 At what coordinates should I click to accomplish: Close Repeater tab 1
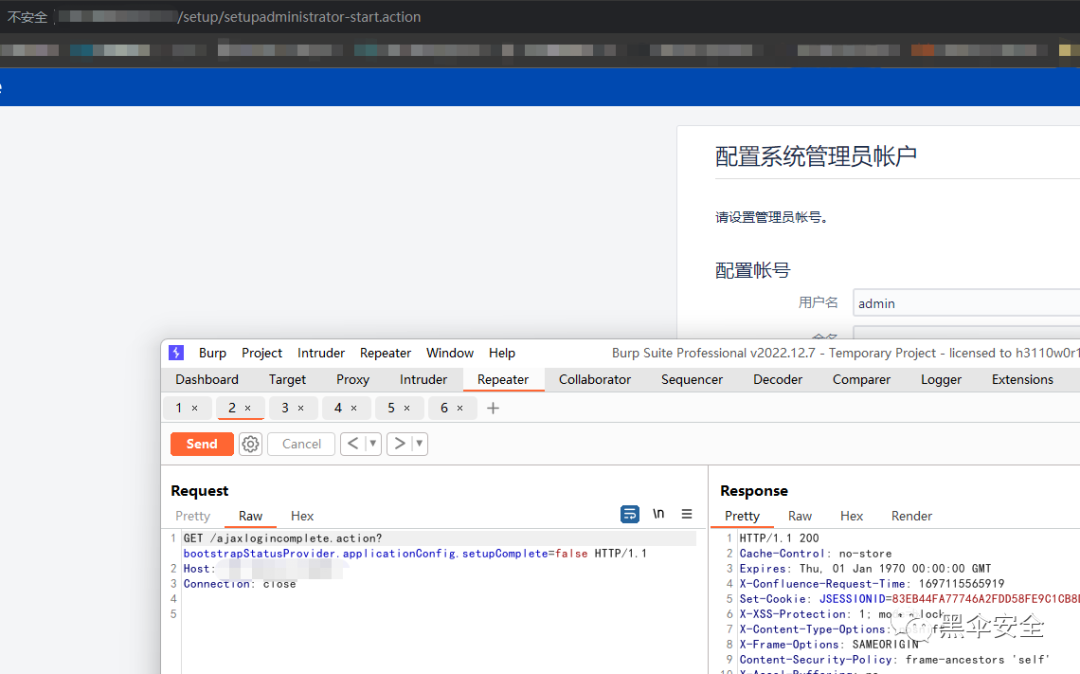coord(195,408)
